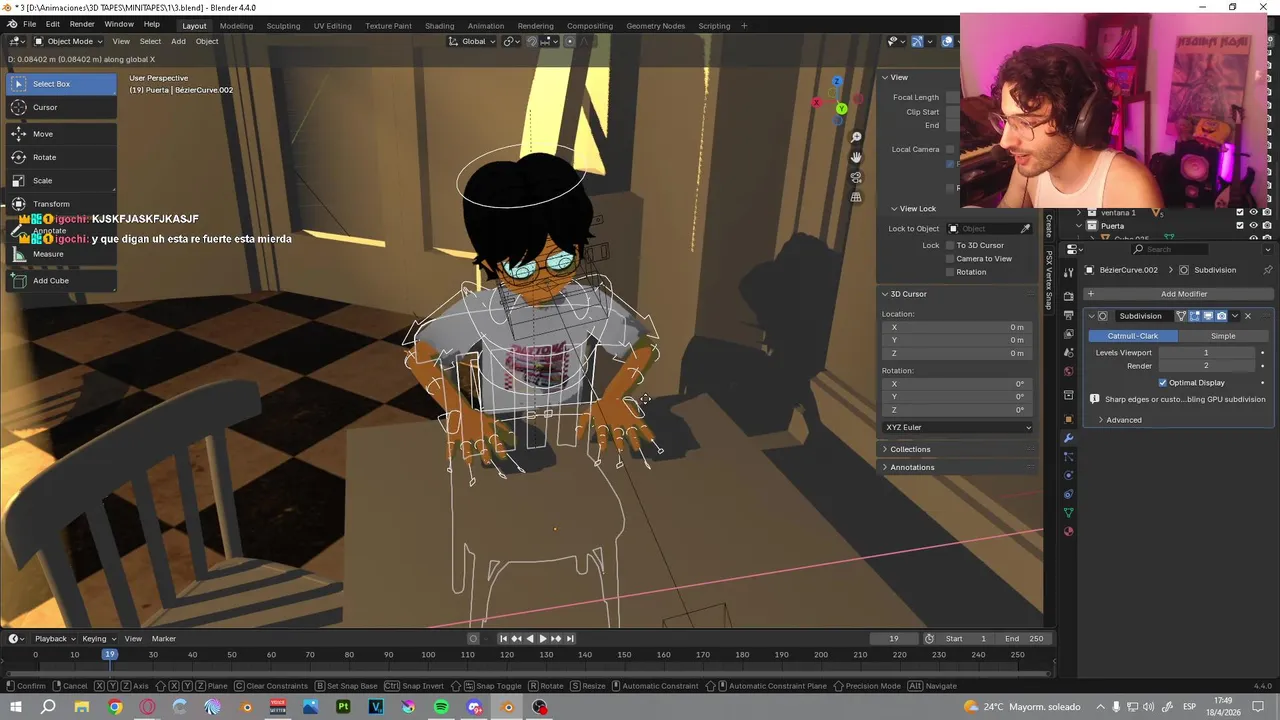The image size is (1280, 720).
Task: Open Spotify from the Windows taskbar
Action: coord(441,707)
